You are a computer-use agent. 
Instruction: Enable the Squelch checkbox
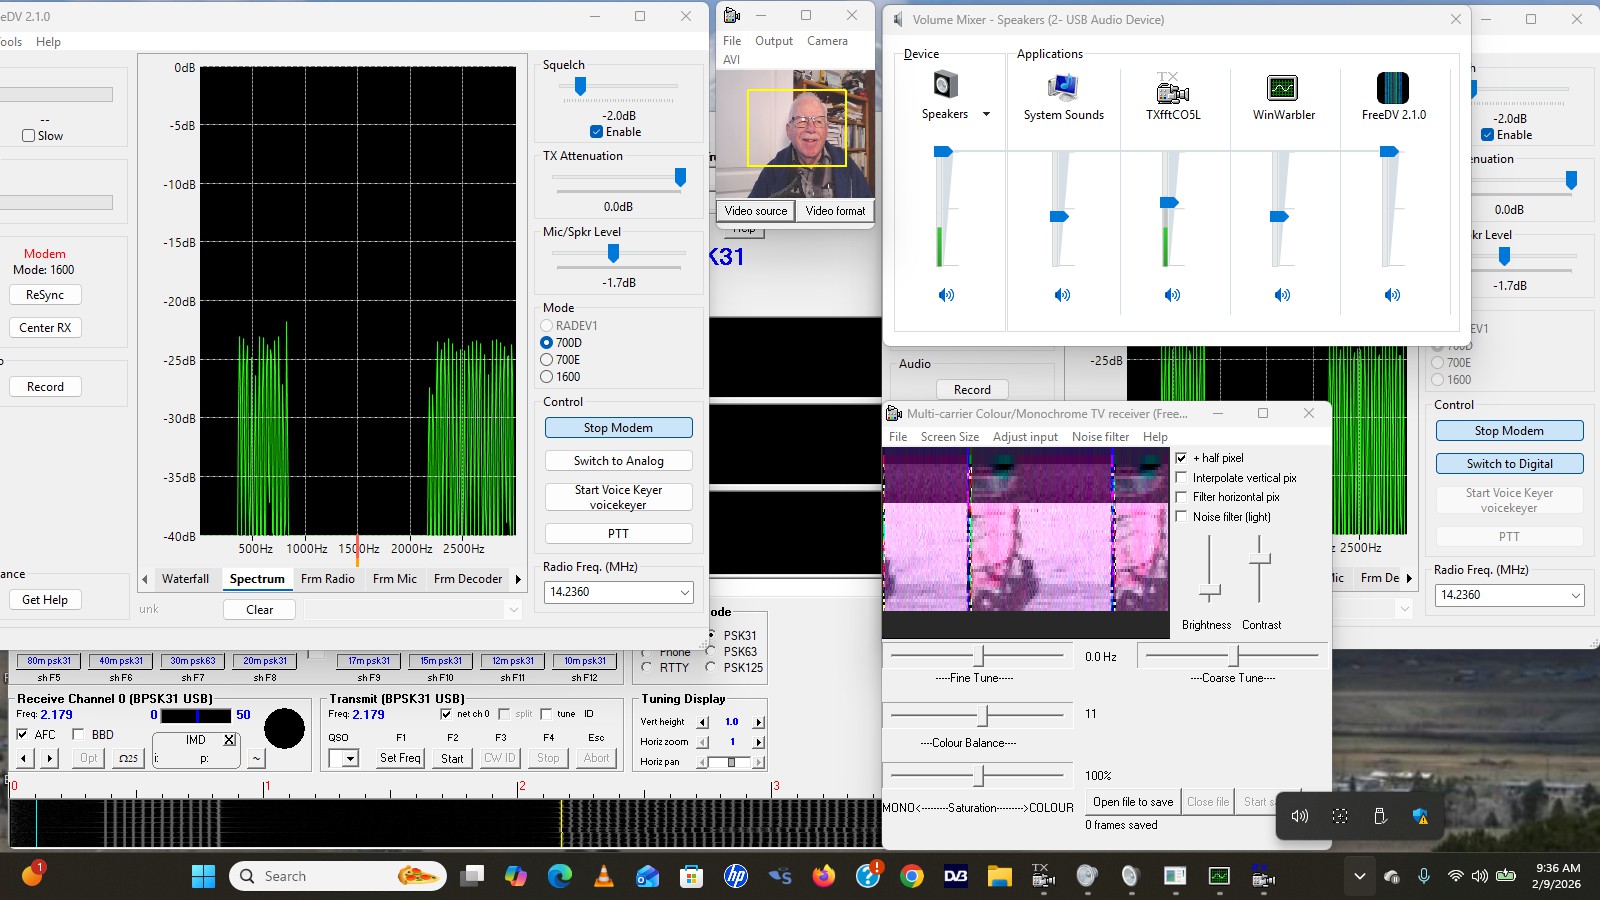[597, 132]
